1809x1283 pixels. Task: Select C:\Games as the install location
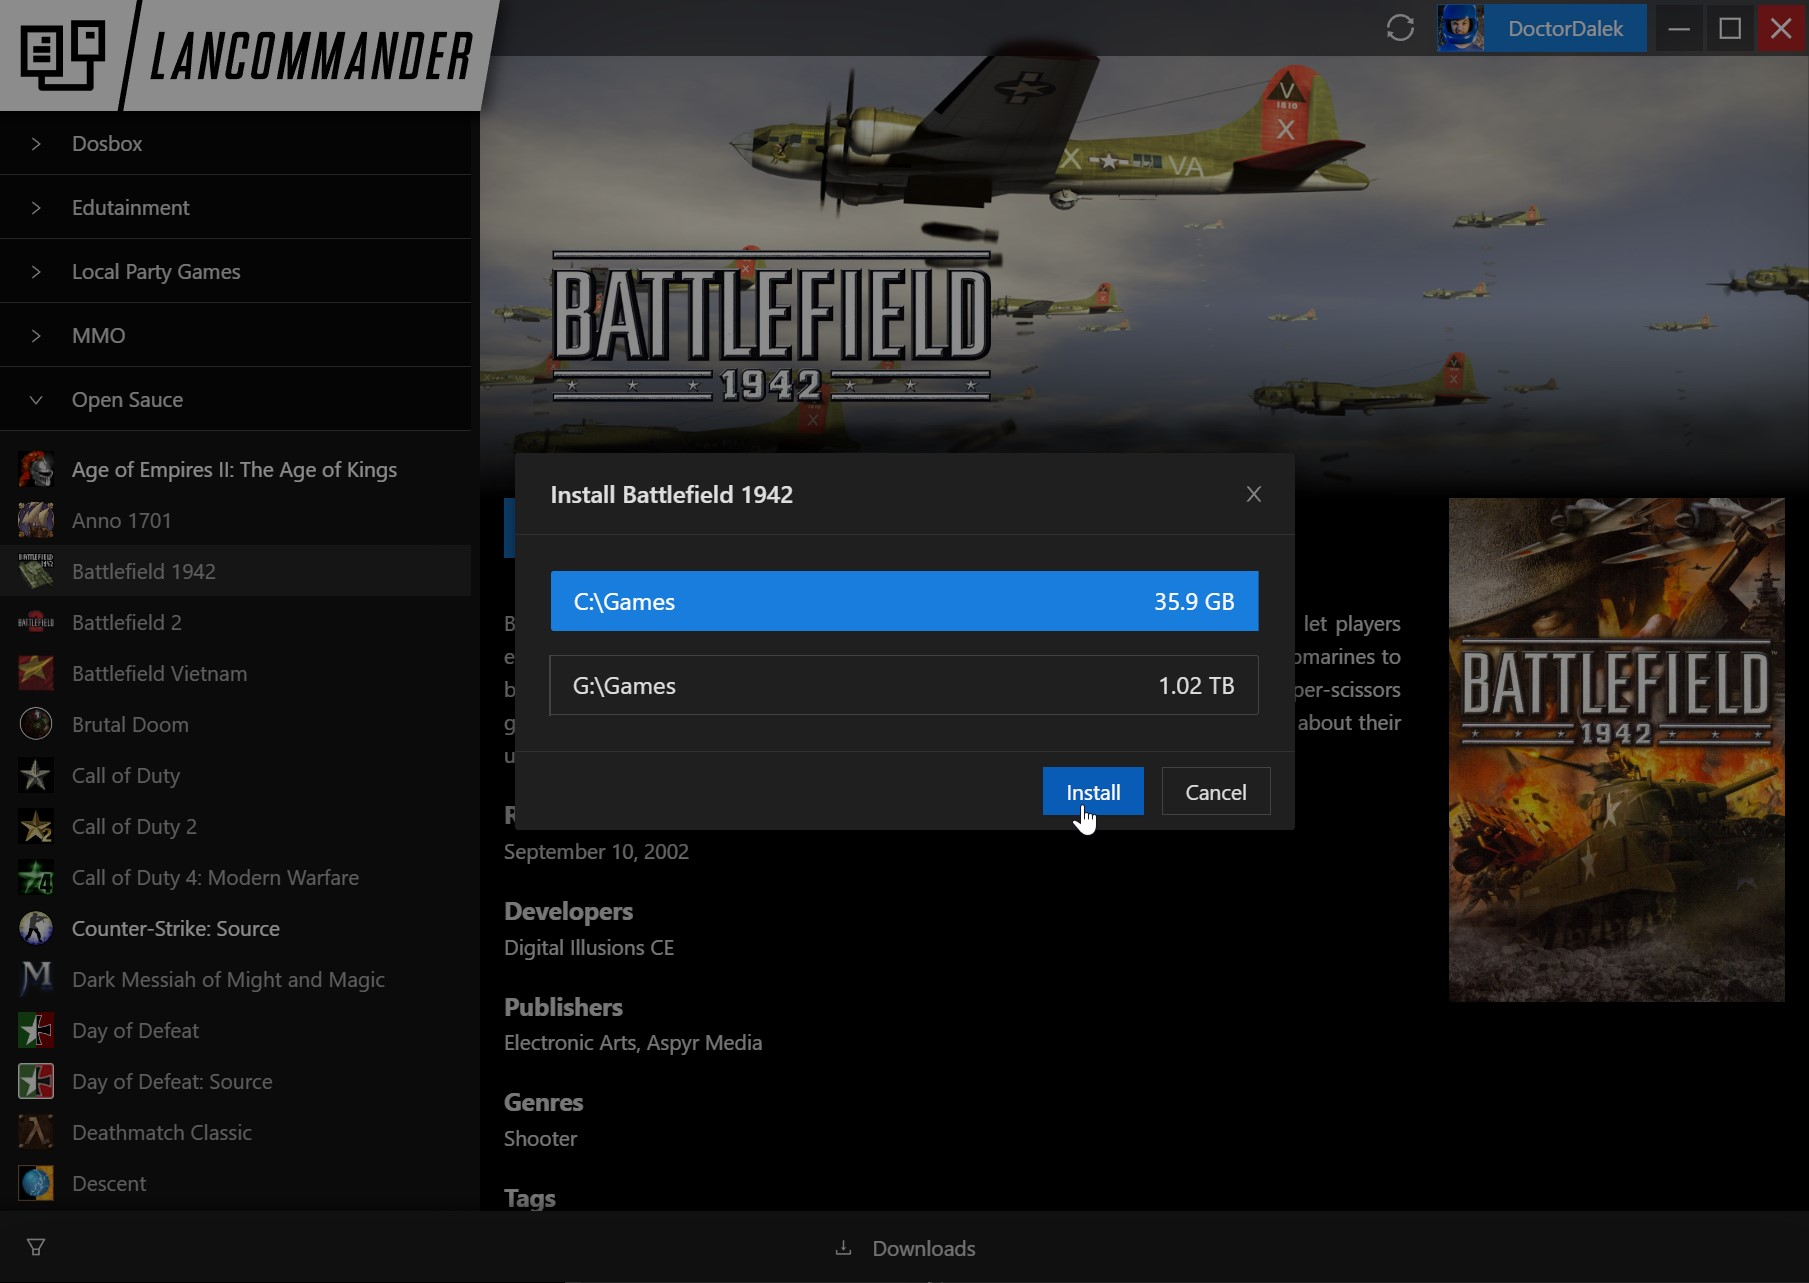pyautogui.click(x=903, y=601)
